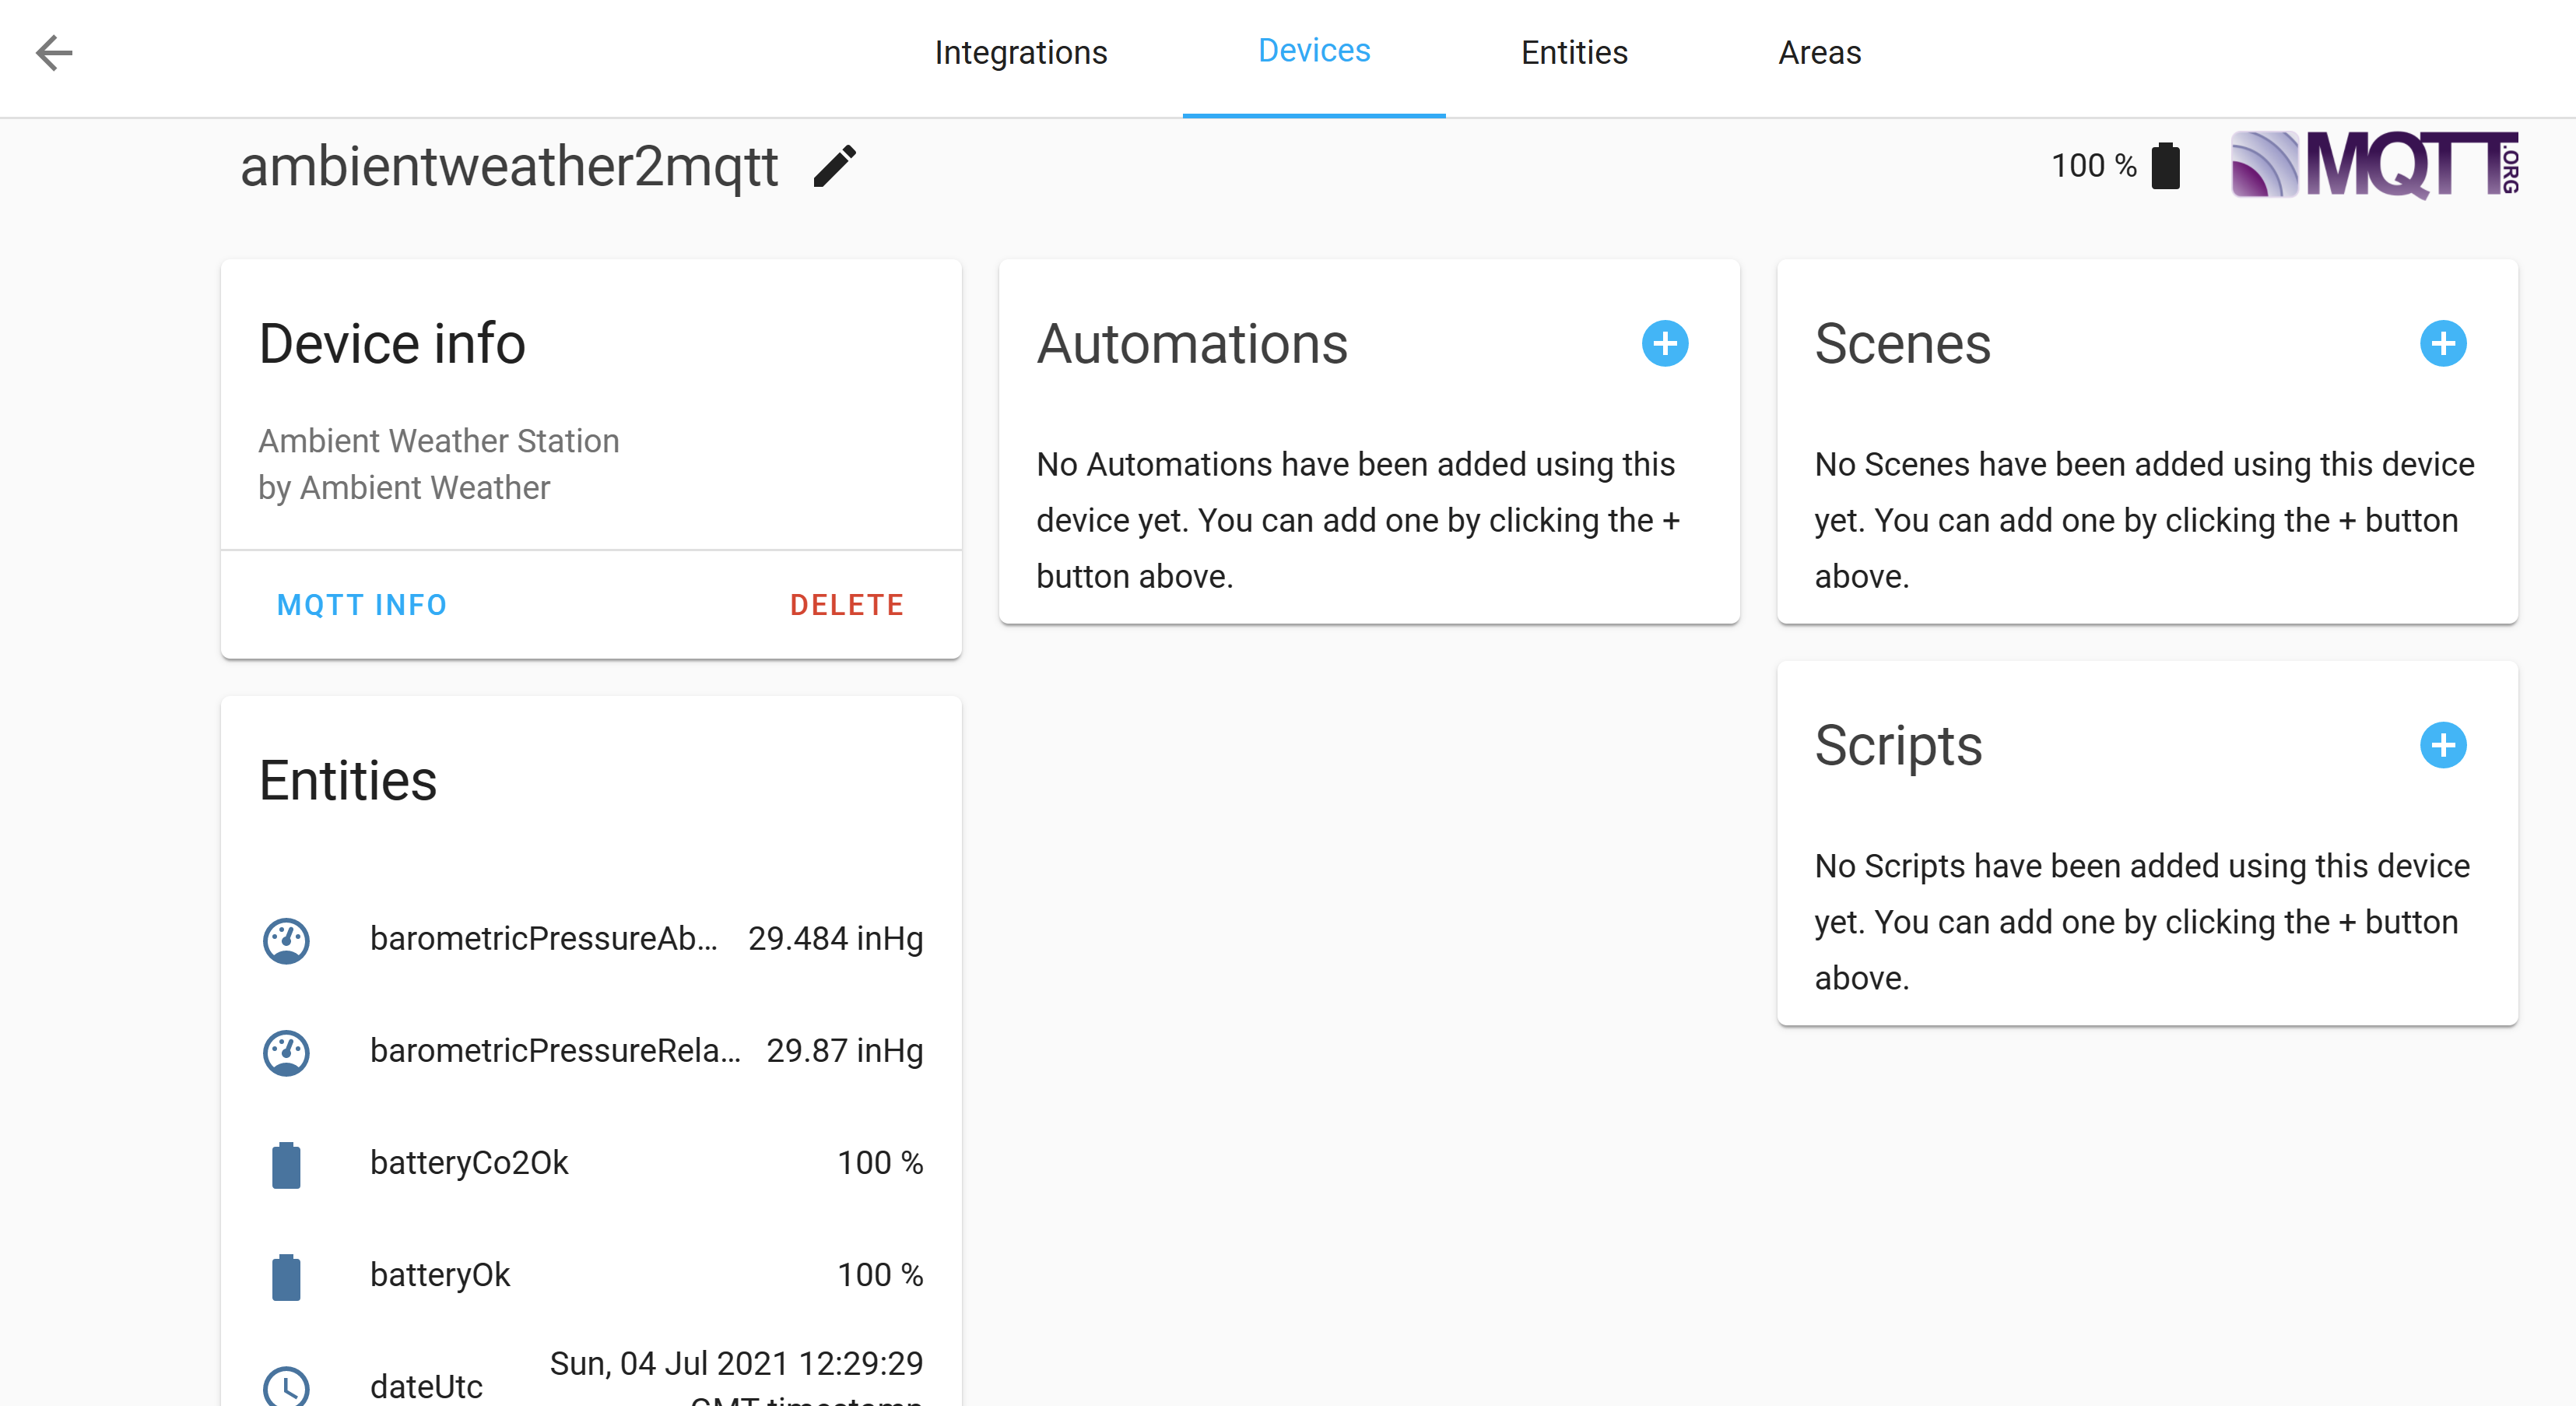Click the batteryOk battery icon

[x=286, y=1276]
